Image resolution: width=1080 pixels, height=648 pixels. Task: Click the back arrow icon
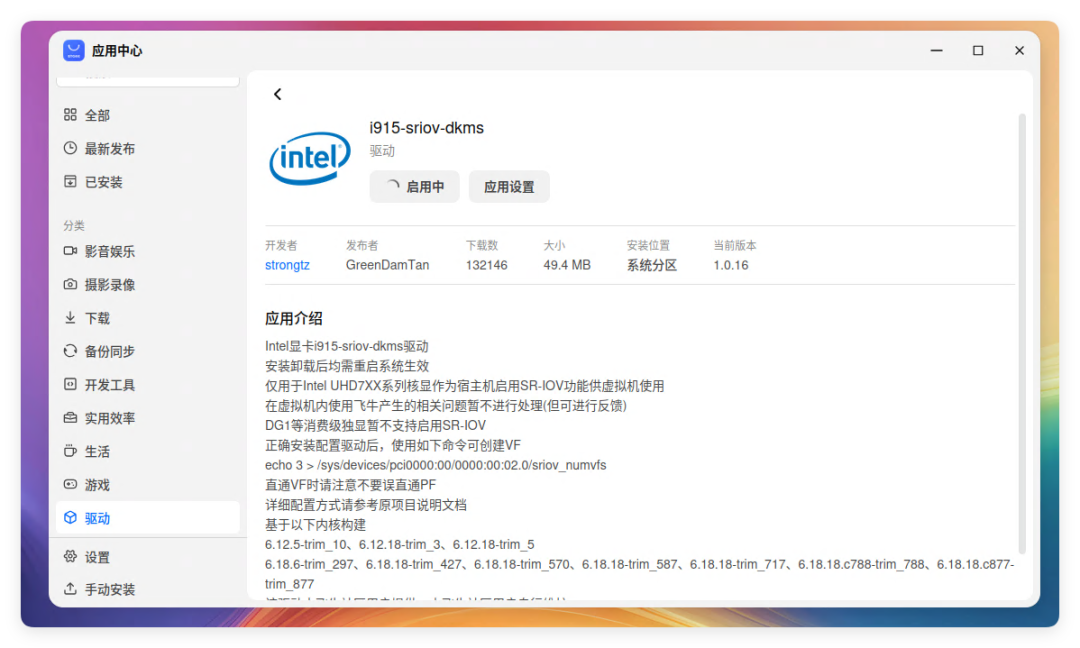click(x=278, y=94)
